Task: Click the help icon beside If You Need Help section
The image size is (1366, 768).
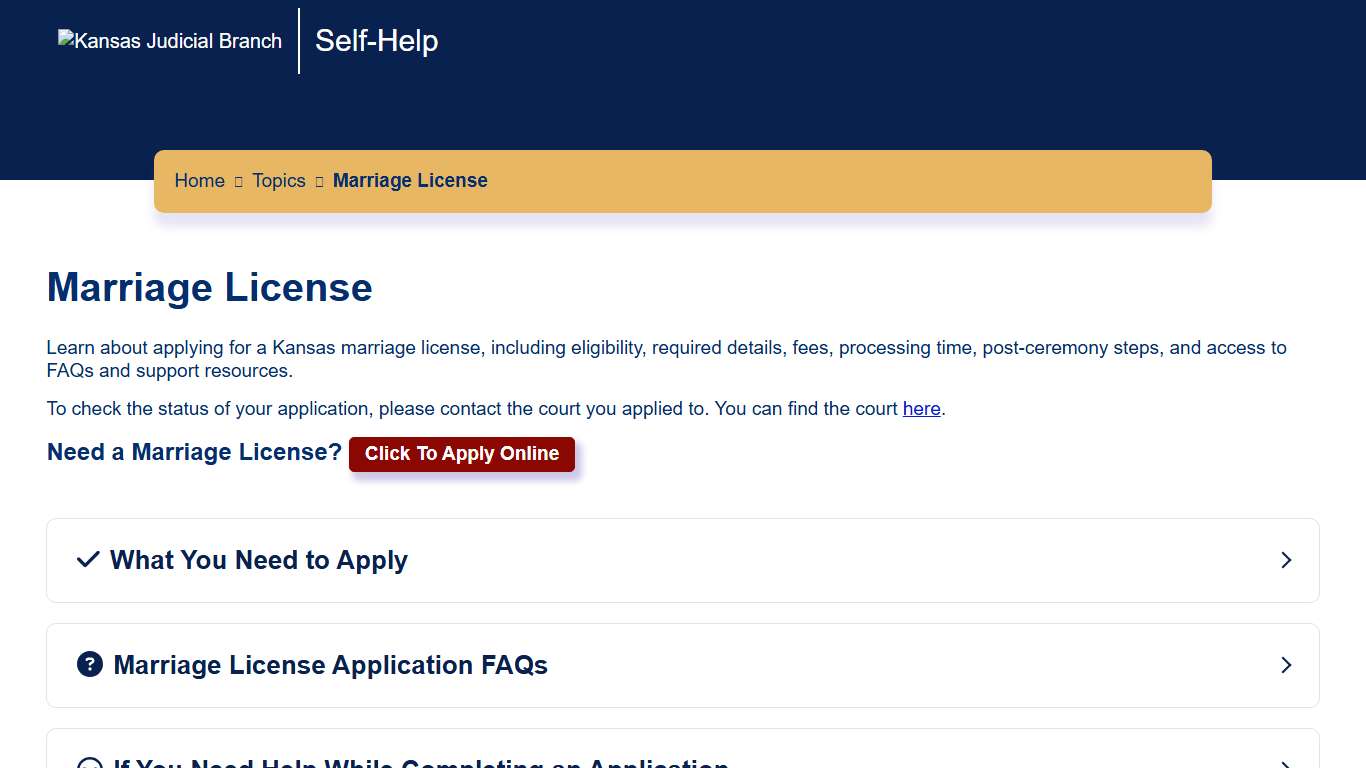Action: pos(90,765)
